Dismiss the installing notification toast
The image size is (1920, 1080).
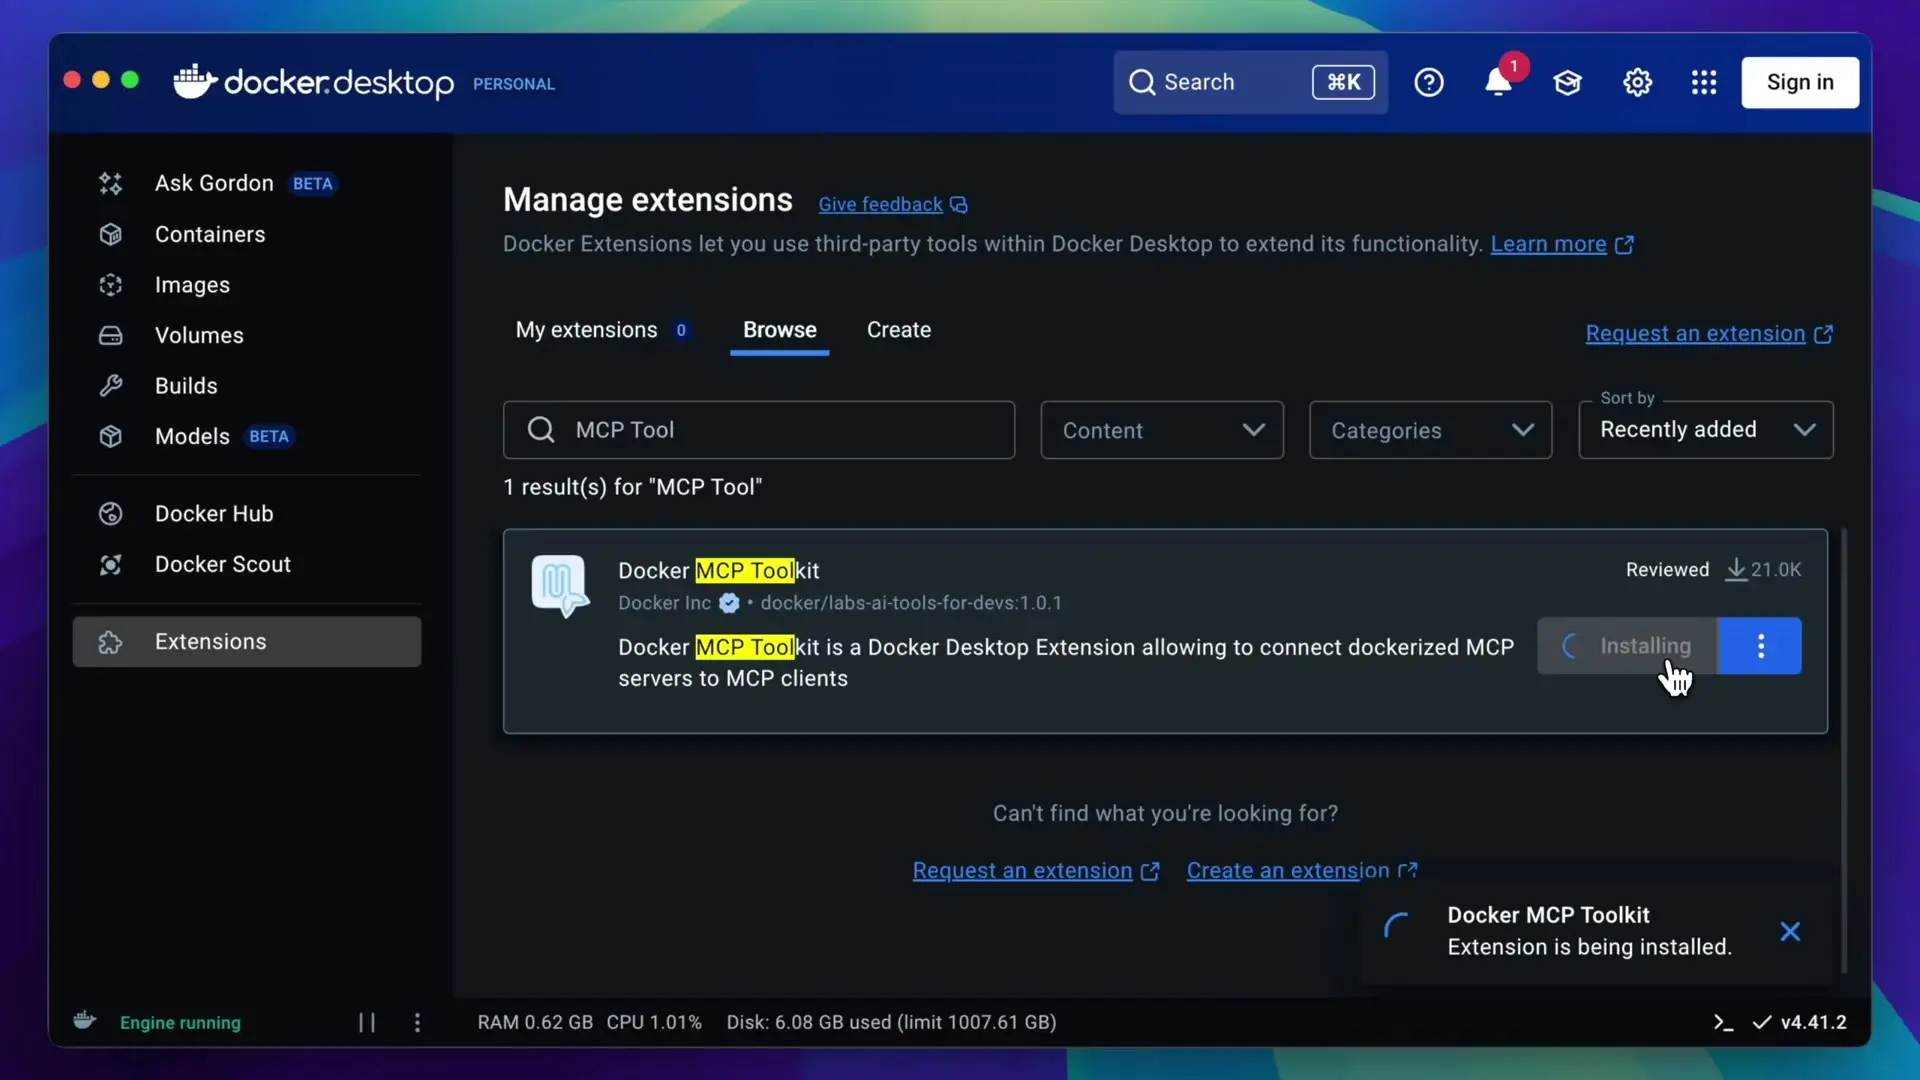(1790, 932)
